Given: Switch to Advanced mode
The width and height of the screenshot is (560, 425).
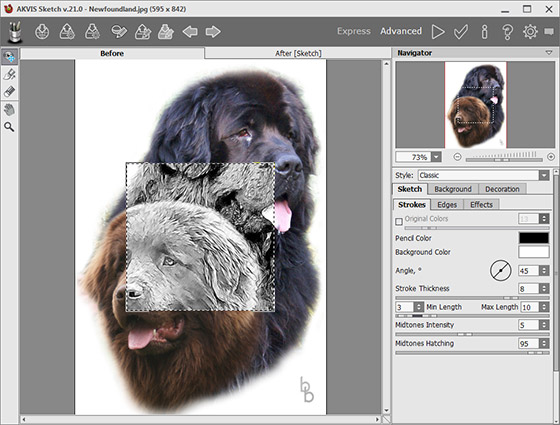Looking at the screenshot, I should tap(401, 31).
